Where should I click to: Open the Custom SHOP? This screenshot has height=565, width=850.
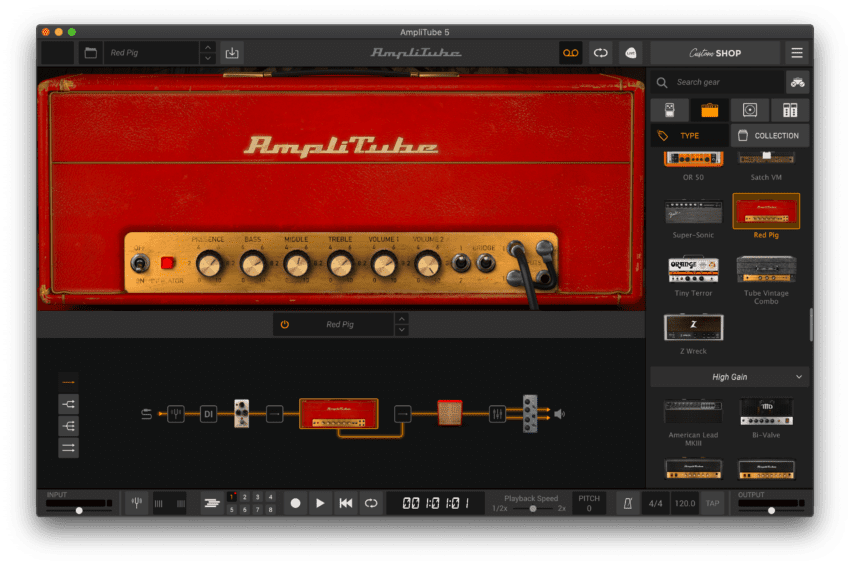point(715,53)
